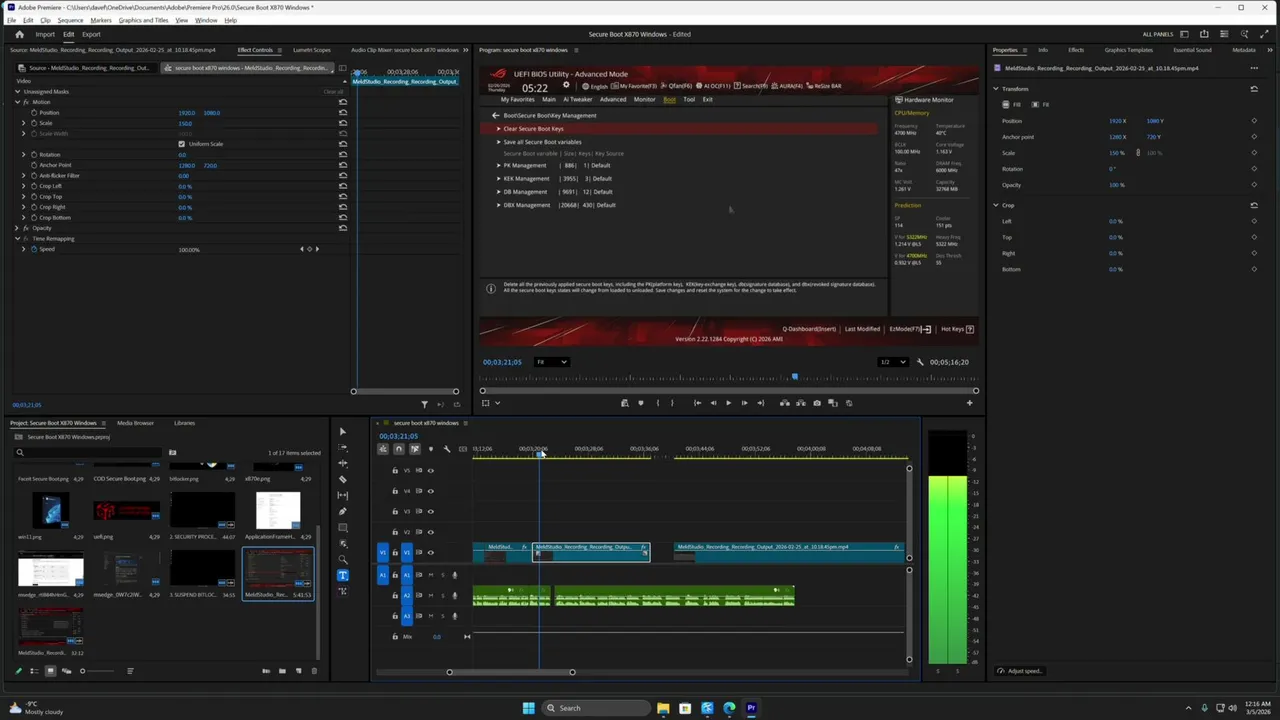Toggle A1 voice-over record microphone
Viewport: 1280px width, 720px height.
click(455, 575)
